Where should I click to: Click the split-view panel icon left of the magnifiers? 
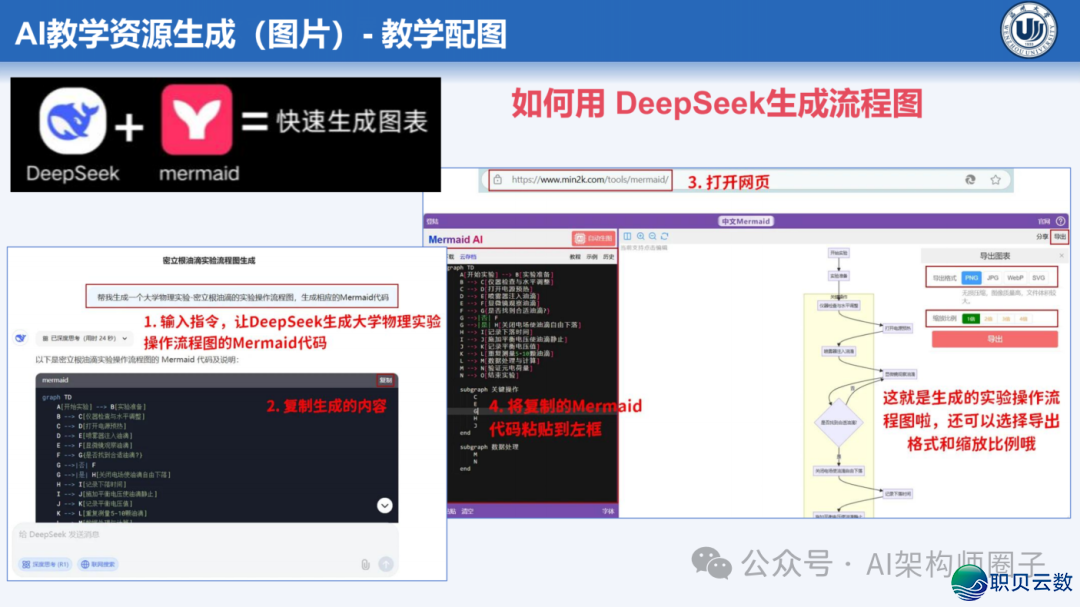tap(628, 236)
